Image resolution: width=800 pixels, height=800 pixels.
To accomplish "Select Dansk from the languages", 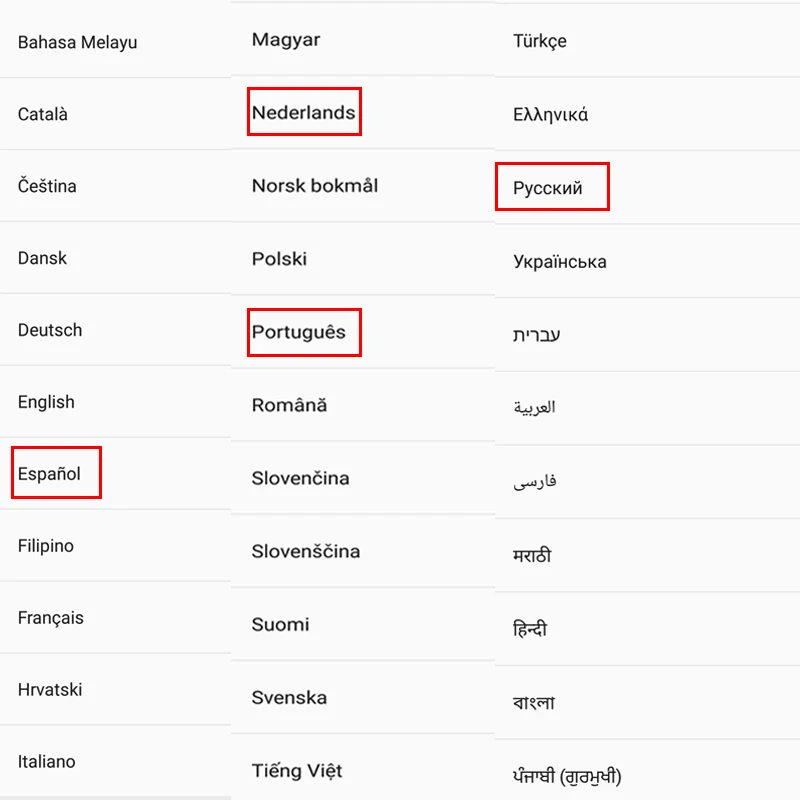I will point(42,258).
